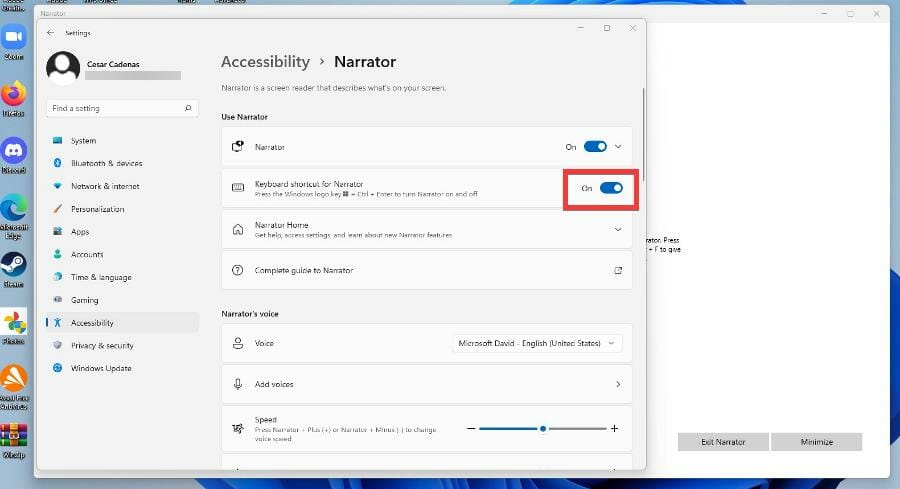
Task: Click the Narrator row icon
Action: [x=238, y=146]
